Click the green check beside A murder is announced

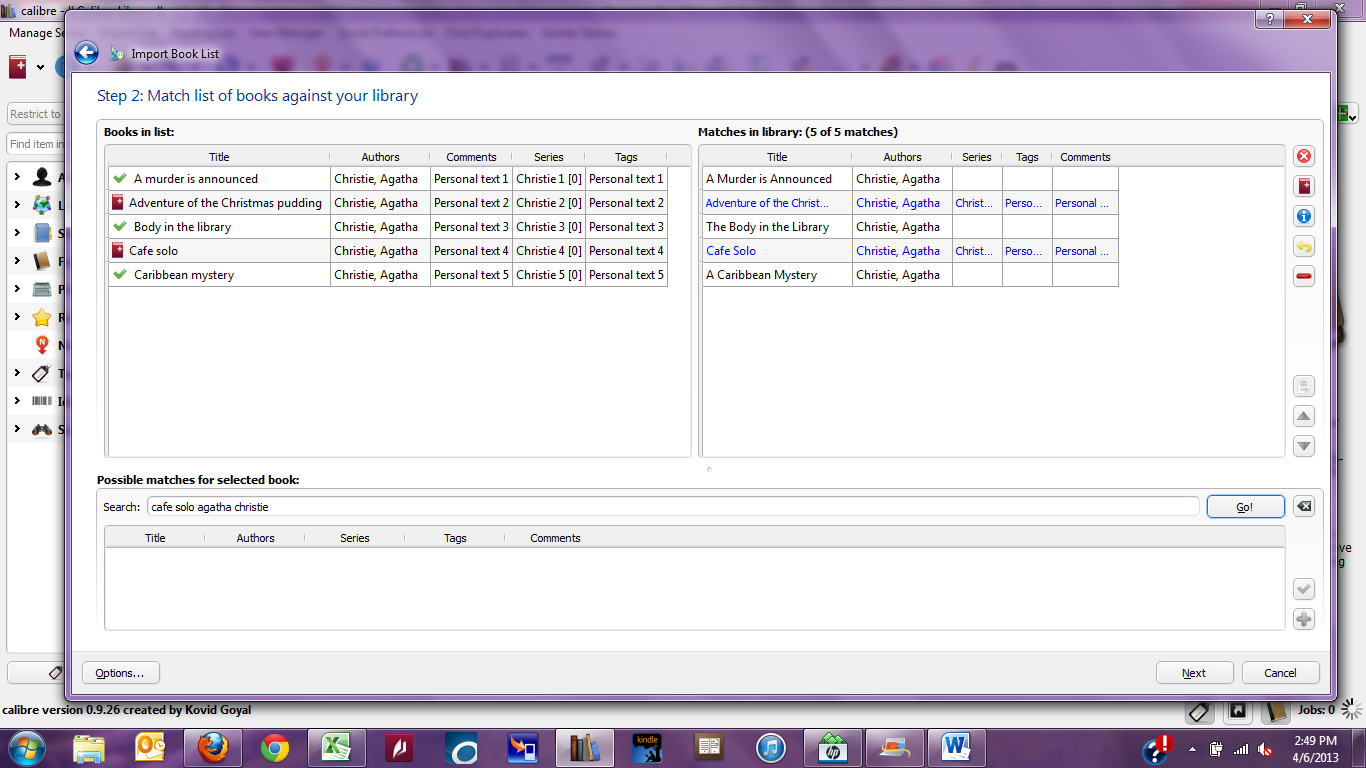click(120, 178)
